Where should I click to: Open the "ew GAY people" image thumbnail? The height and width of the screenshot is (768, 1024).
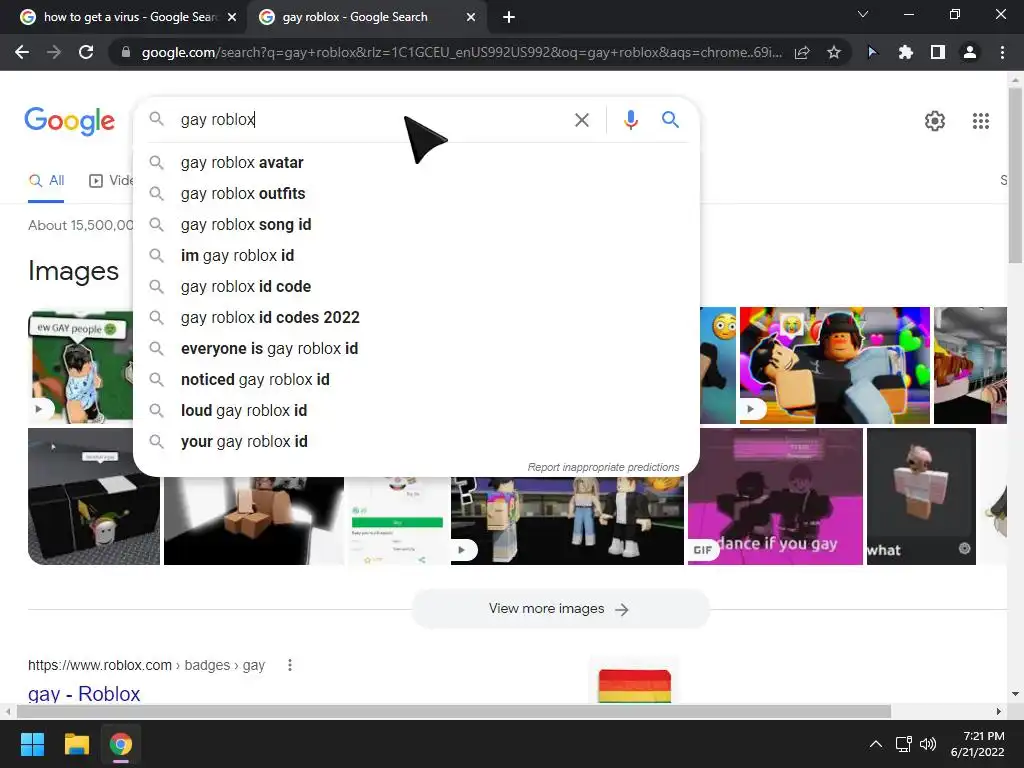[80, 366]
